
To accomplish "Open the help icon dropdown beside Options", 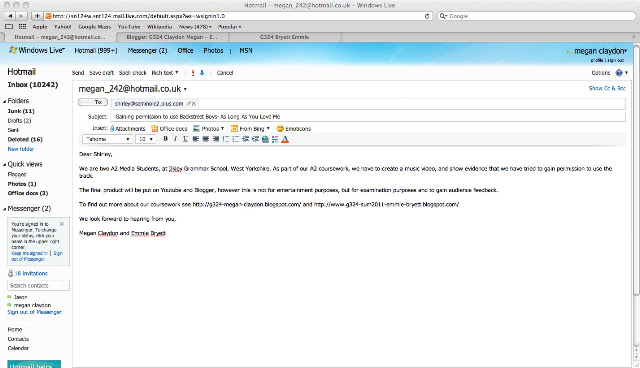I will pos(622,73).
